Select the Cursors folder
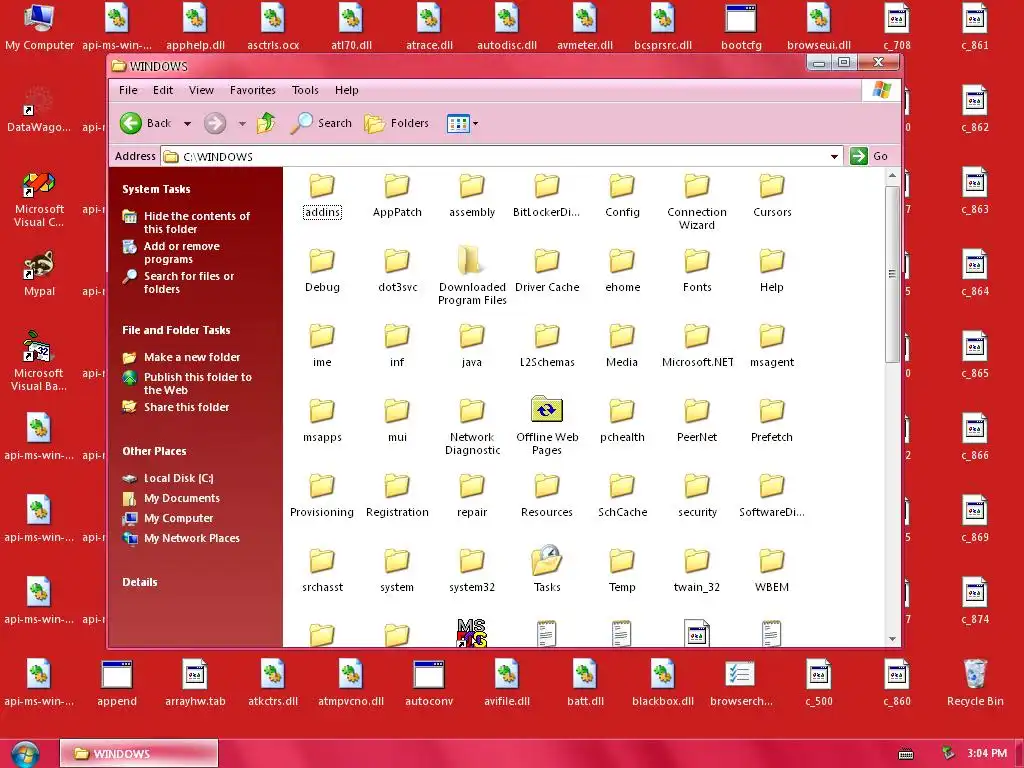The image size is (1024, 768). click(x=771, y=197)
